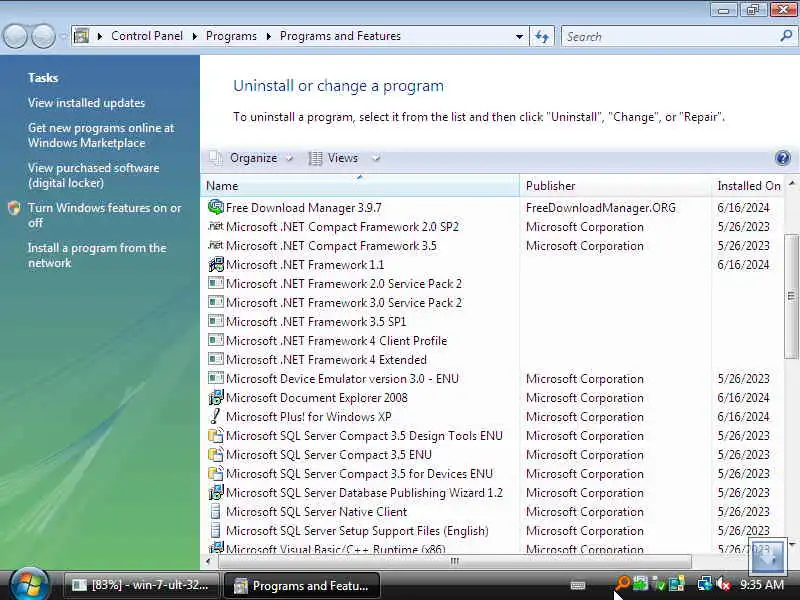800x600 pixels.
Task: Select Microsoft SQL Server Compact 3.5 ENU
Action: coord(329,455)
